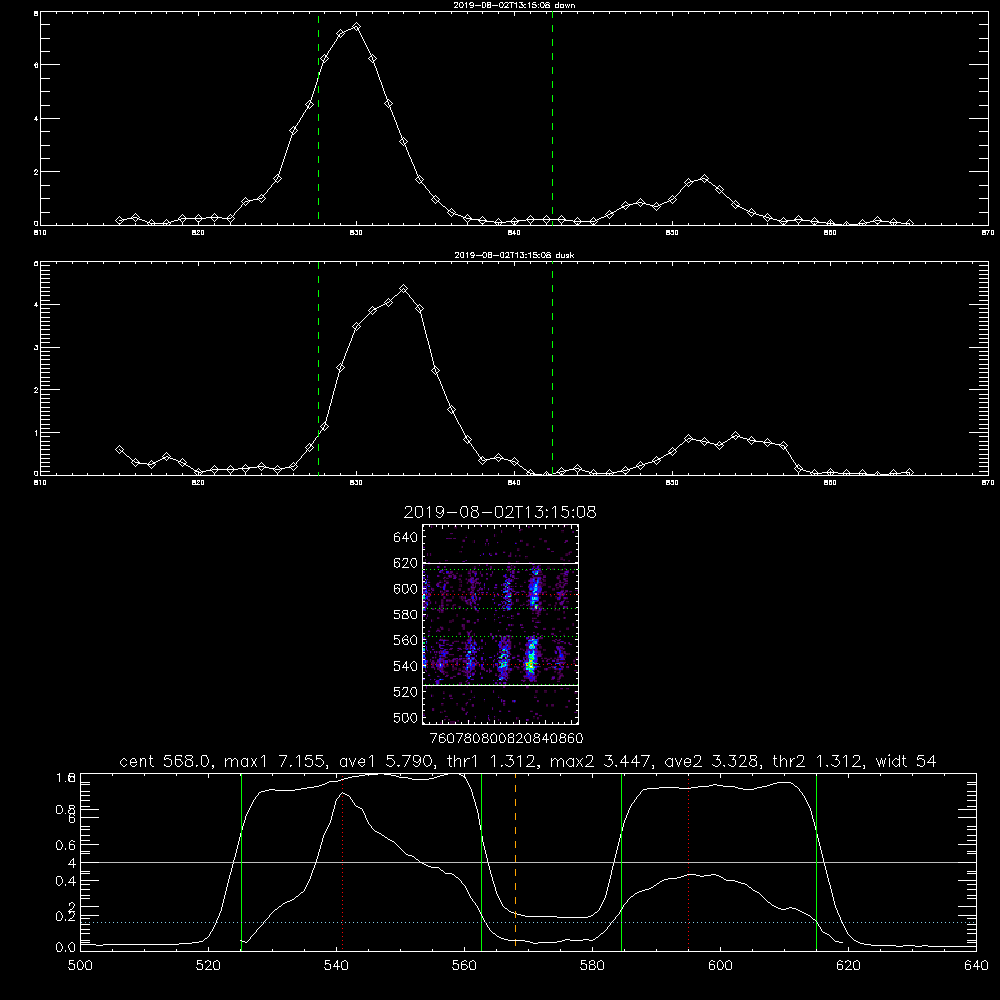Select 'thr1 1.312' in the stats line
This screenshot has width=1000, height=1000.
pos(493,761)
